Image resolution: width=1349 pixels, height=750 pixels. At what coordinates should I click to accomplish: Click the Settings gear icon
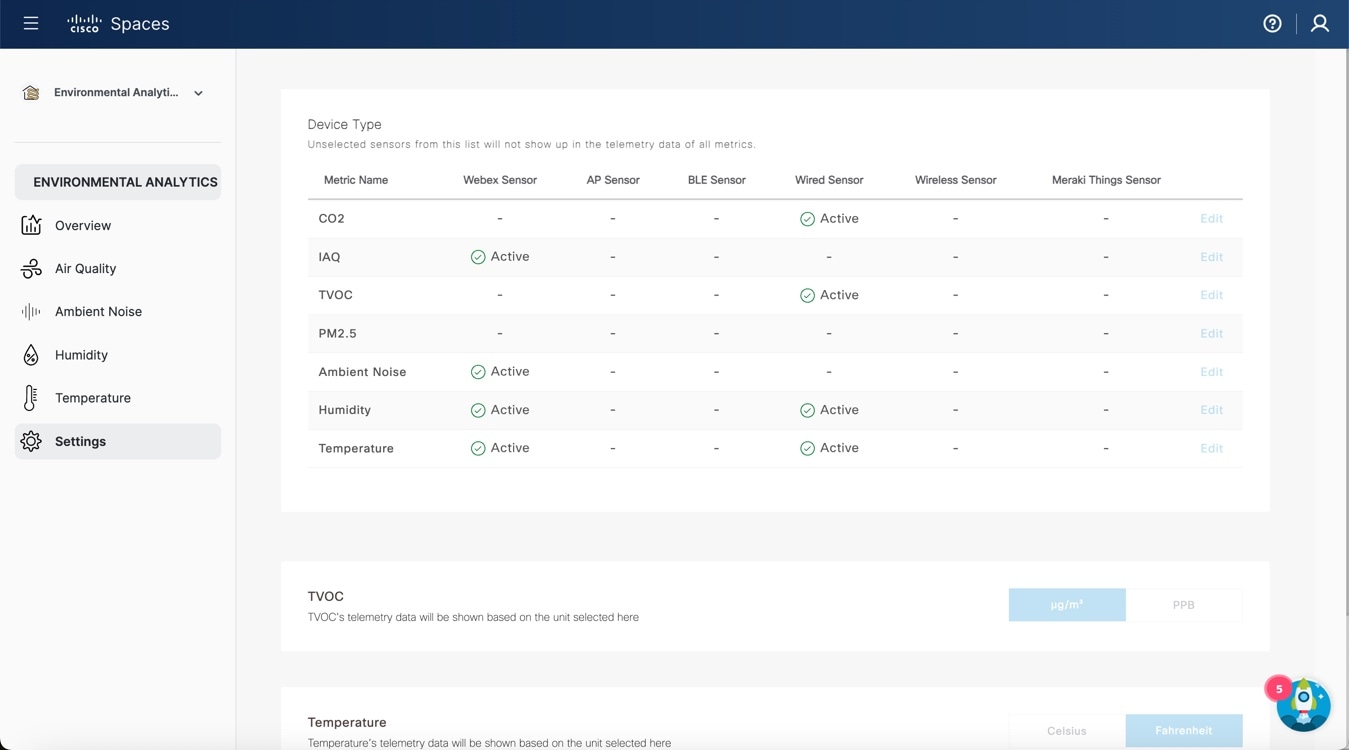(31, 441)
